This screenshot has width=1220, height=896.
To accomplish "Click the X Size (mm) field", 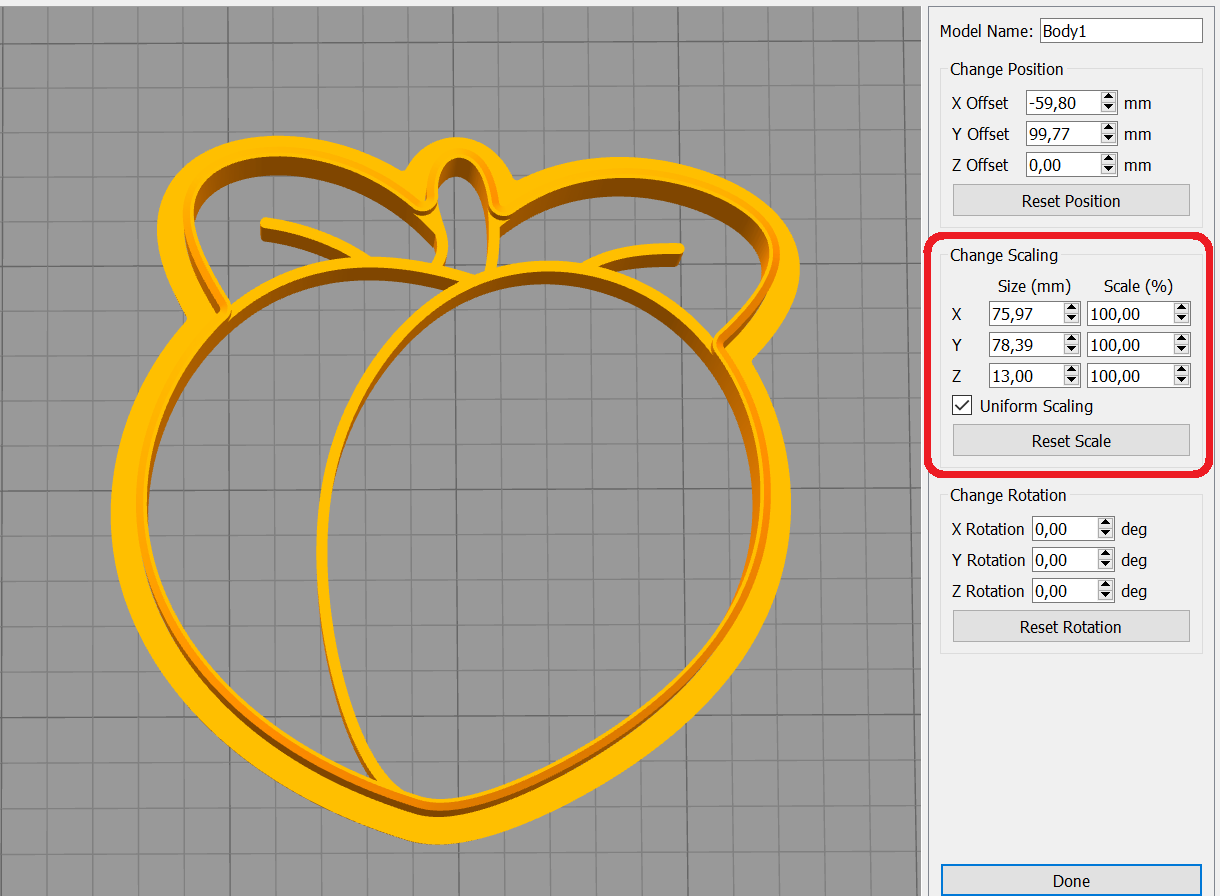I will click(1026, 314).
